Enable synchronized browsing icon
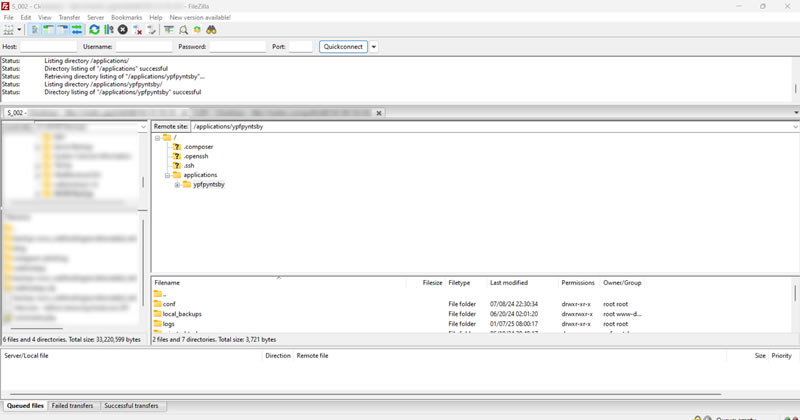800x420 pixels. pos(197,30)
